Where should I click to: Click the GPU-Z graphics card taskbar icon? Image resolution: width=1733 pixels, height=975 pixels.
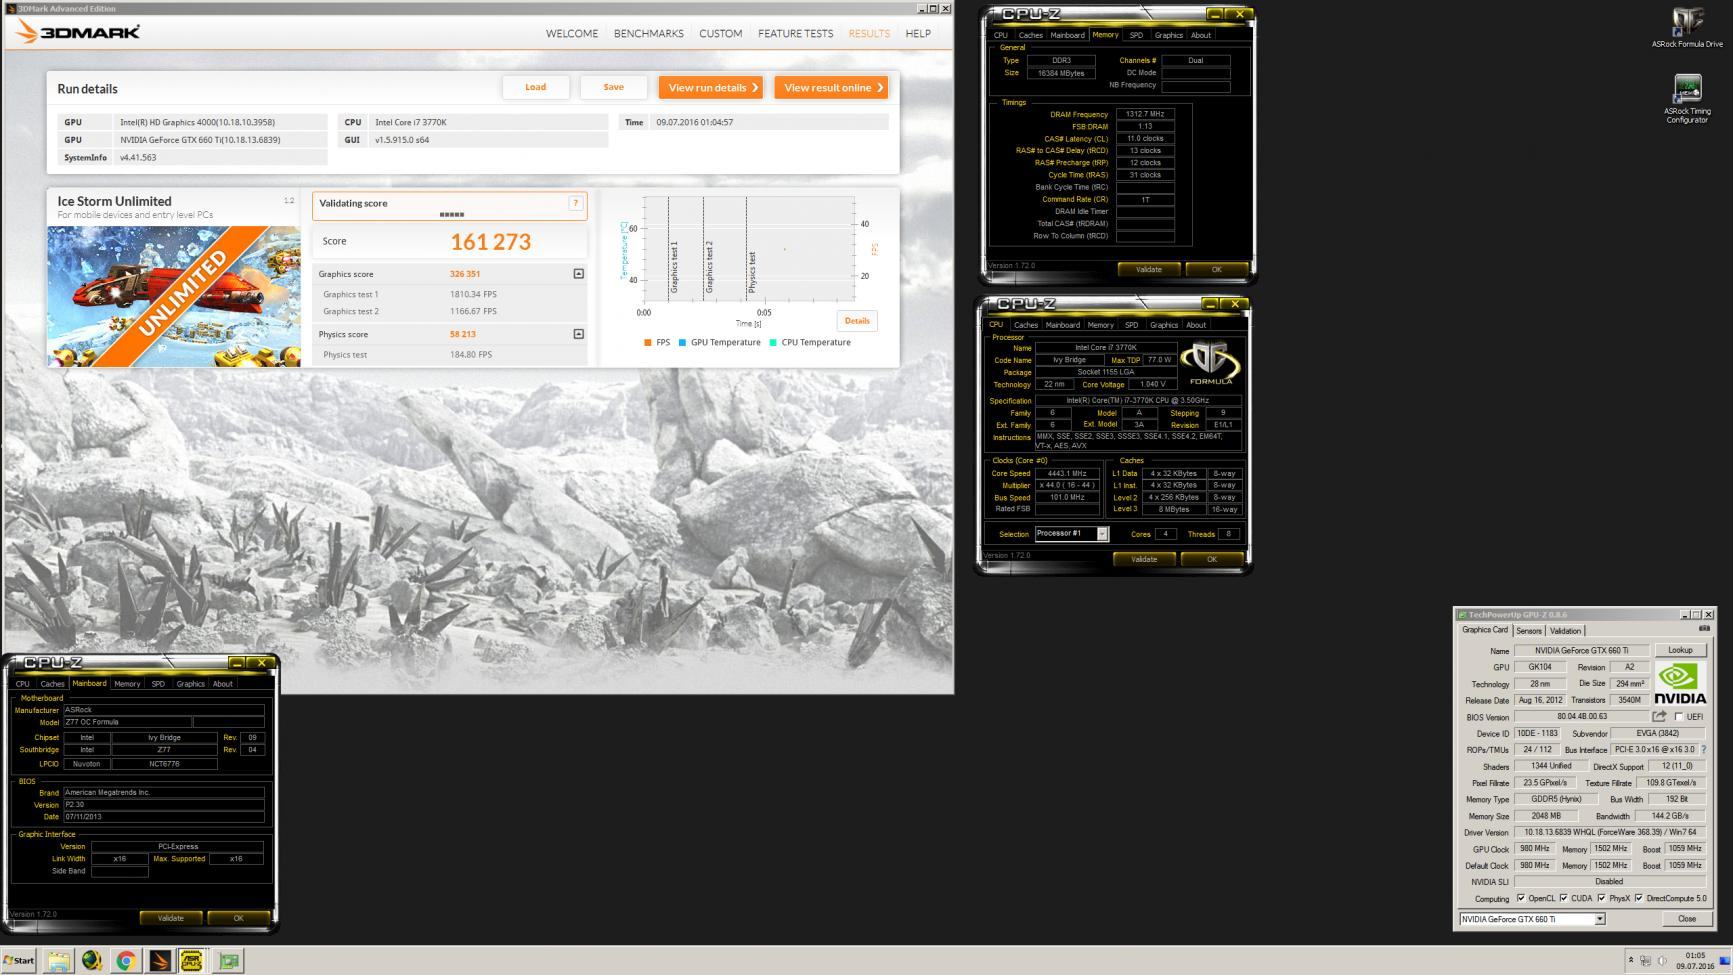(229, 961)
